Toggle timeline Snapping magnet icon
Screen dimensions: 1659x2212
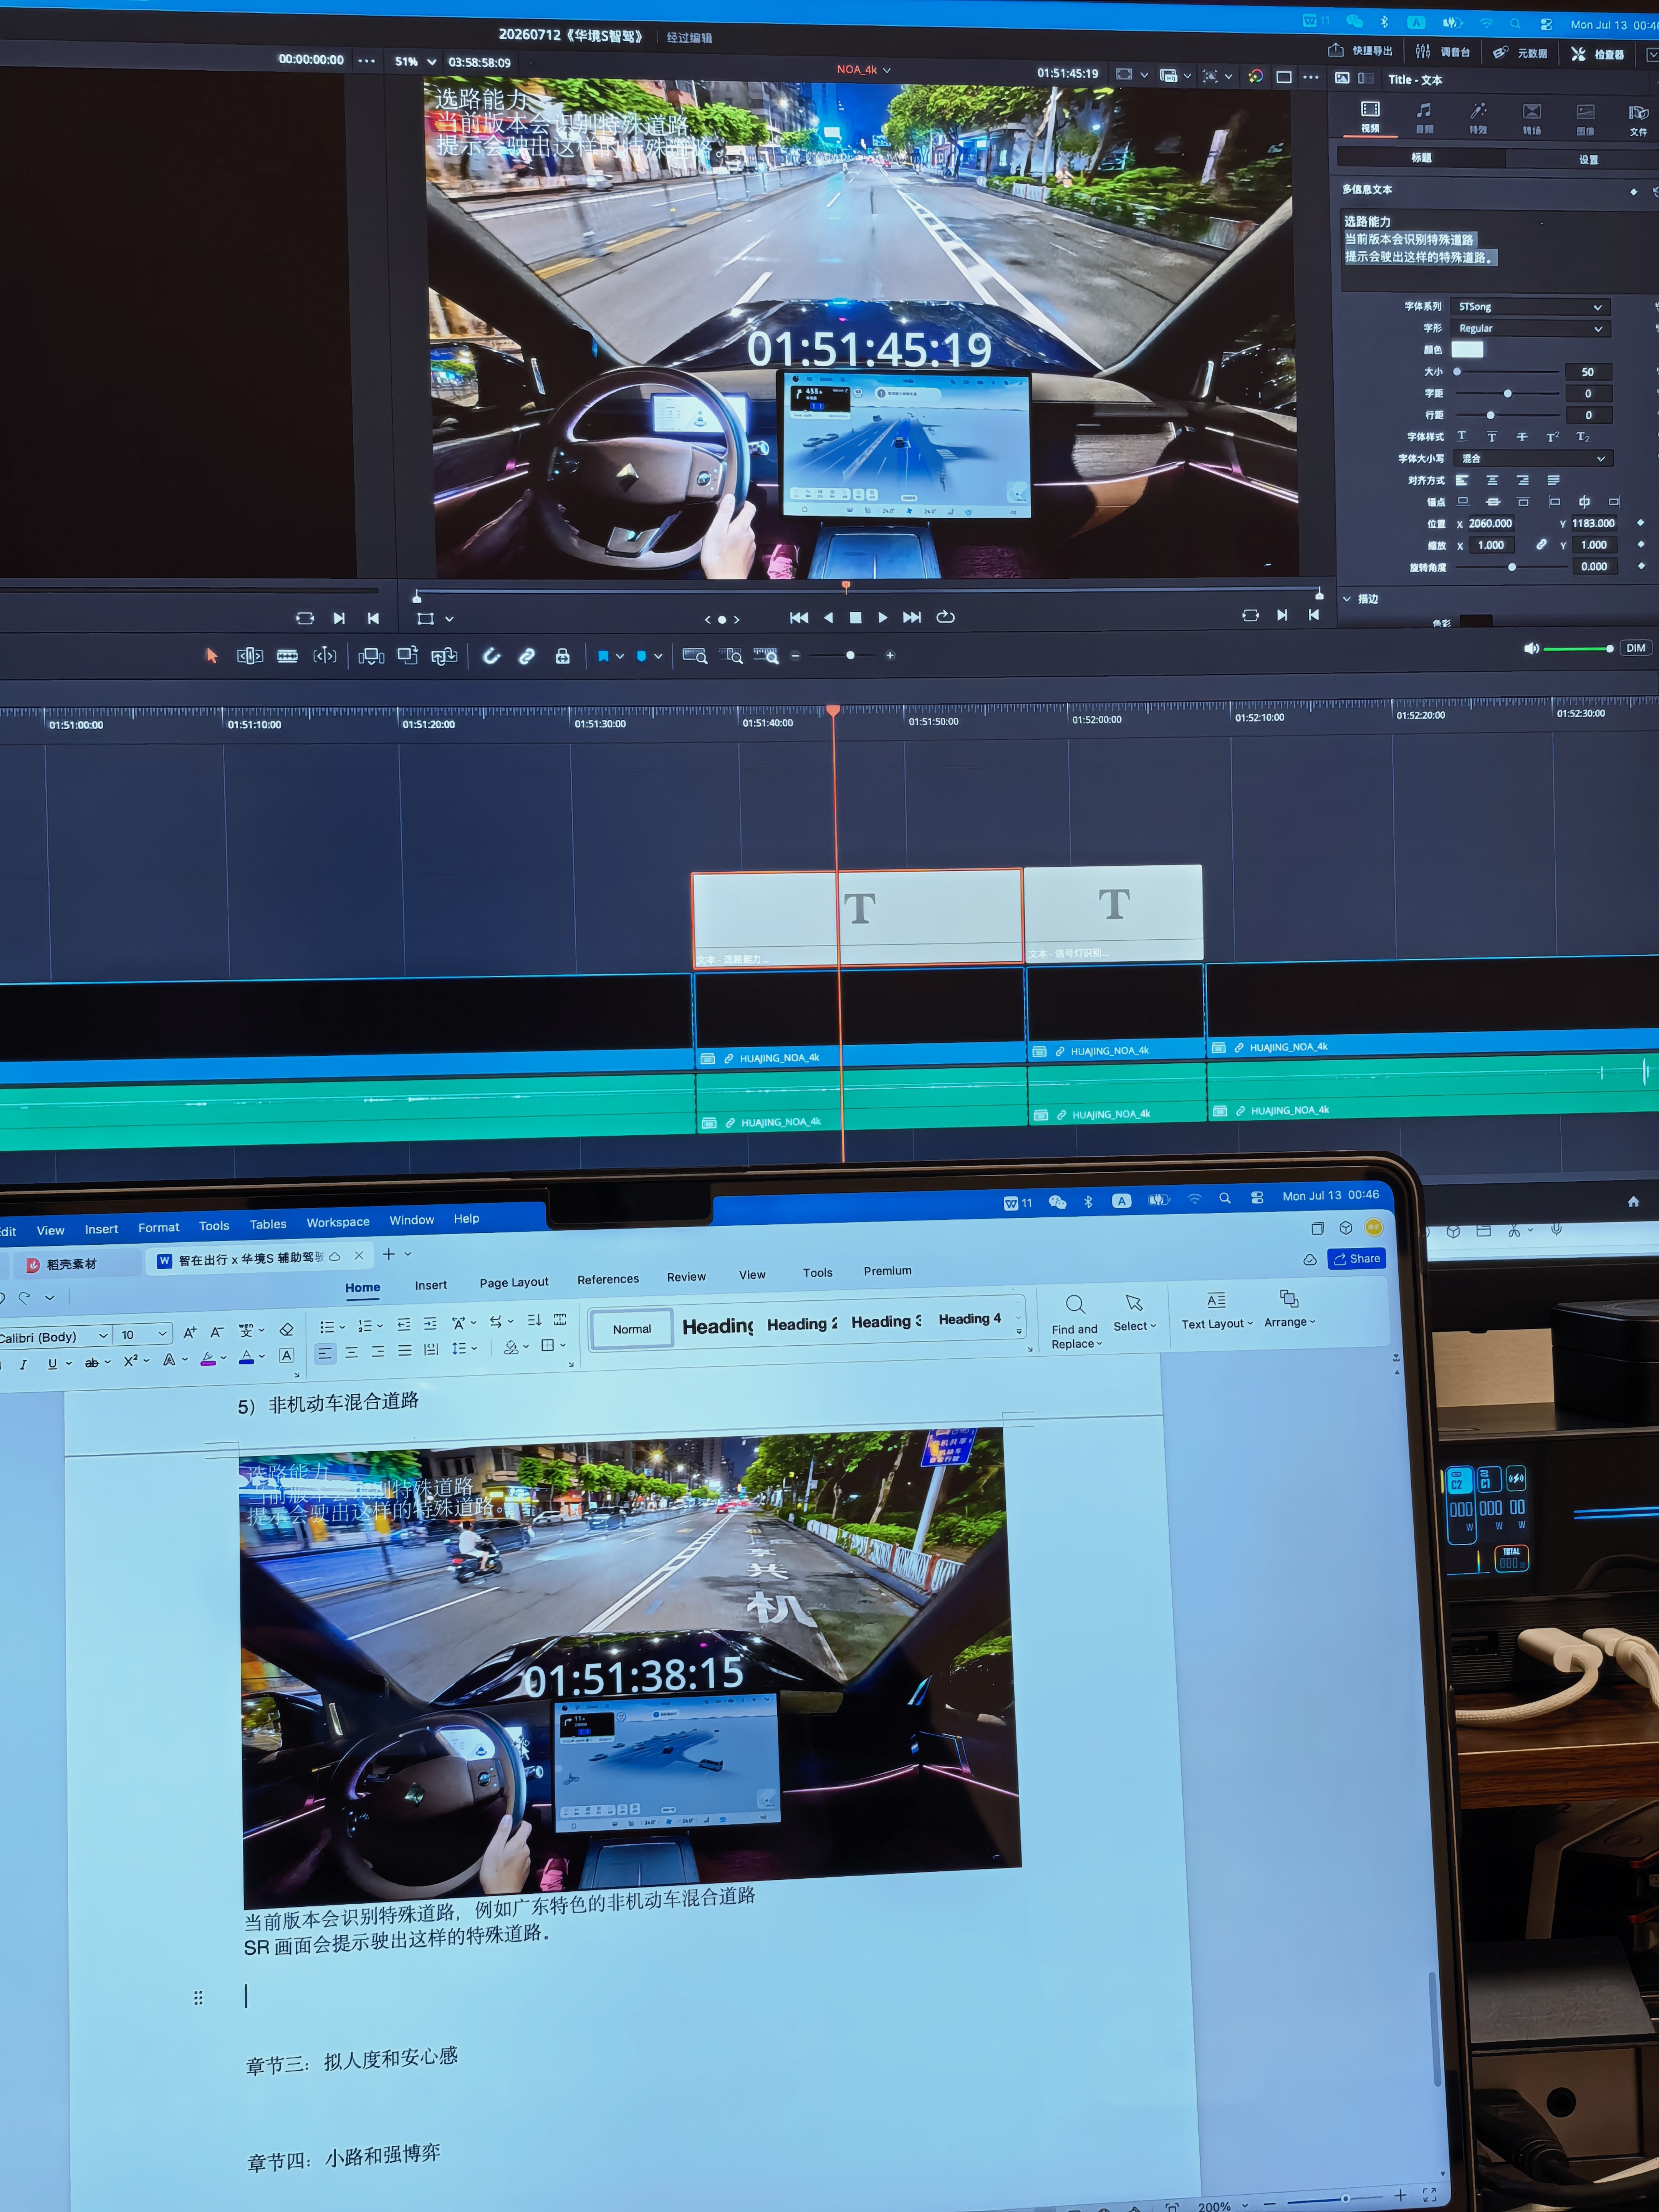coord(491,656)
